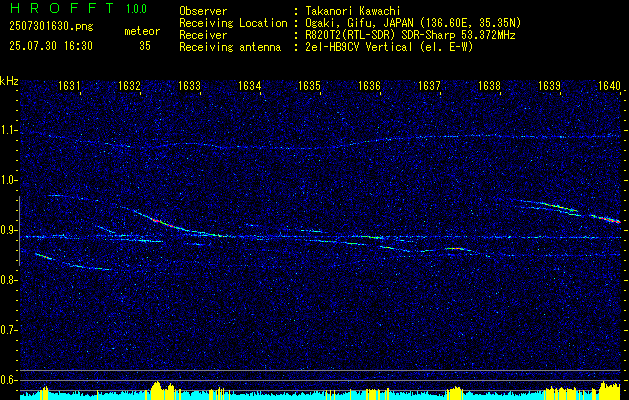The height and width of the screenshot is (400, 629).
Task: Click the gray vertical range bar beside the 0.9 label
Action: point(19,231)
